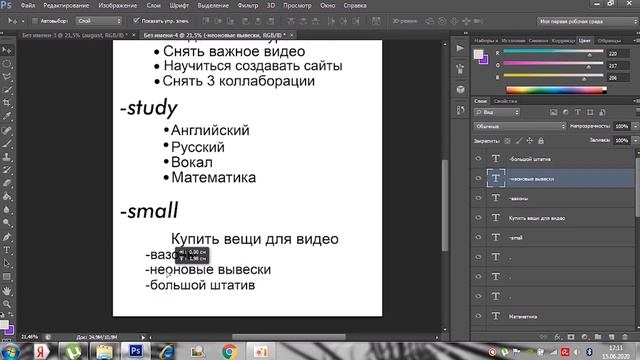This screenshot has height=360, width=640.
Task: Open the Файл menu
Action: click(x=27, y=6)
